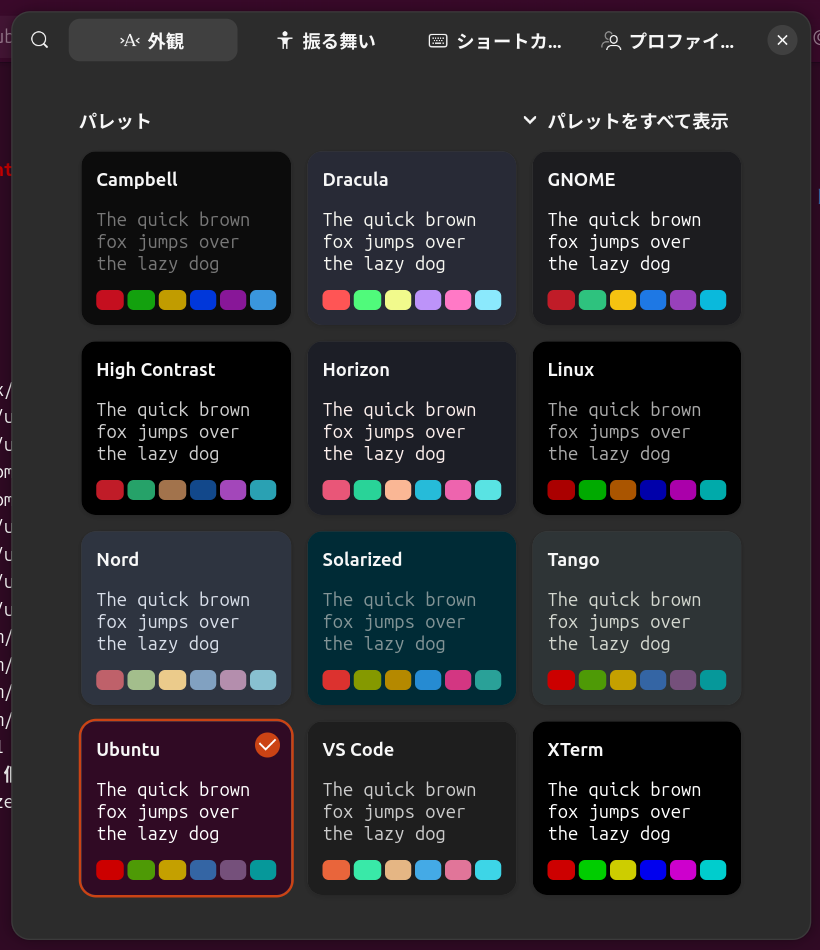Click the red swatch in Campbell palette
The width and height of the screenshot is (820, 950).
(110, 300)
